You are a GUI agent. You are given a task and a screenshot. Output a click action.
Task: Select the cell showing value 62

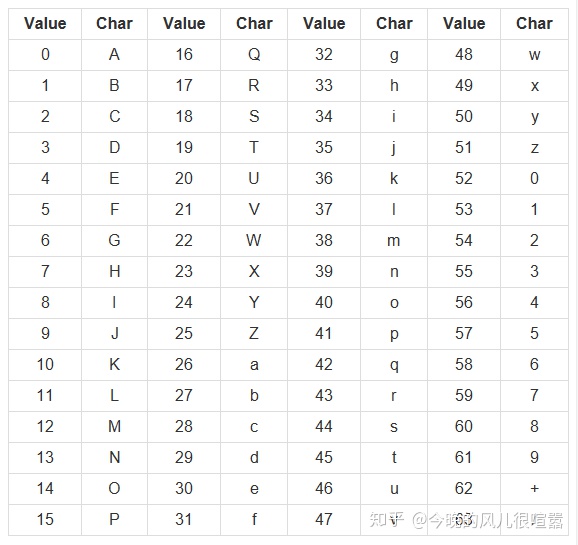point(464,489)
